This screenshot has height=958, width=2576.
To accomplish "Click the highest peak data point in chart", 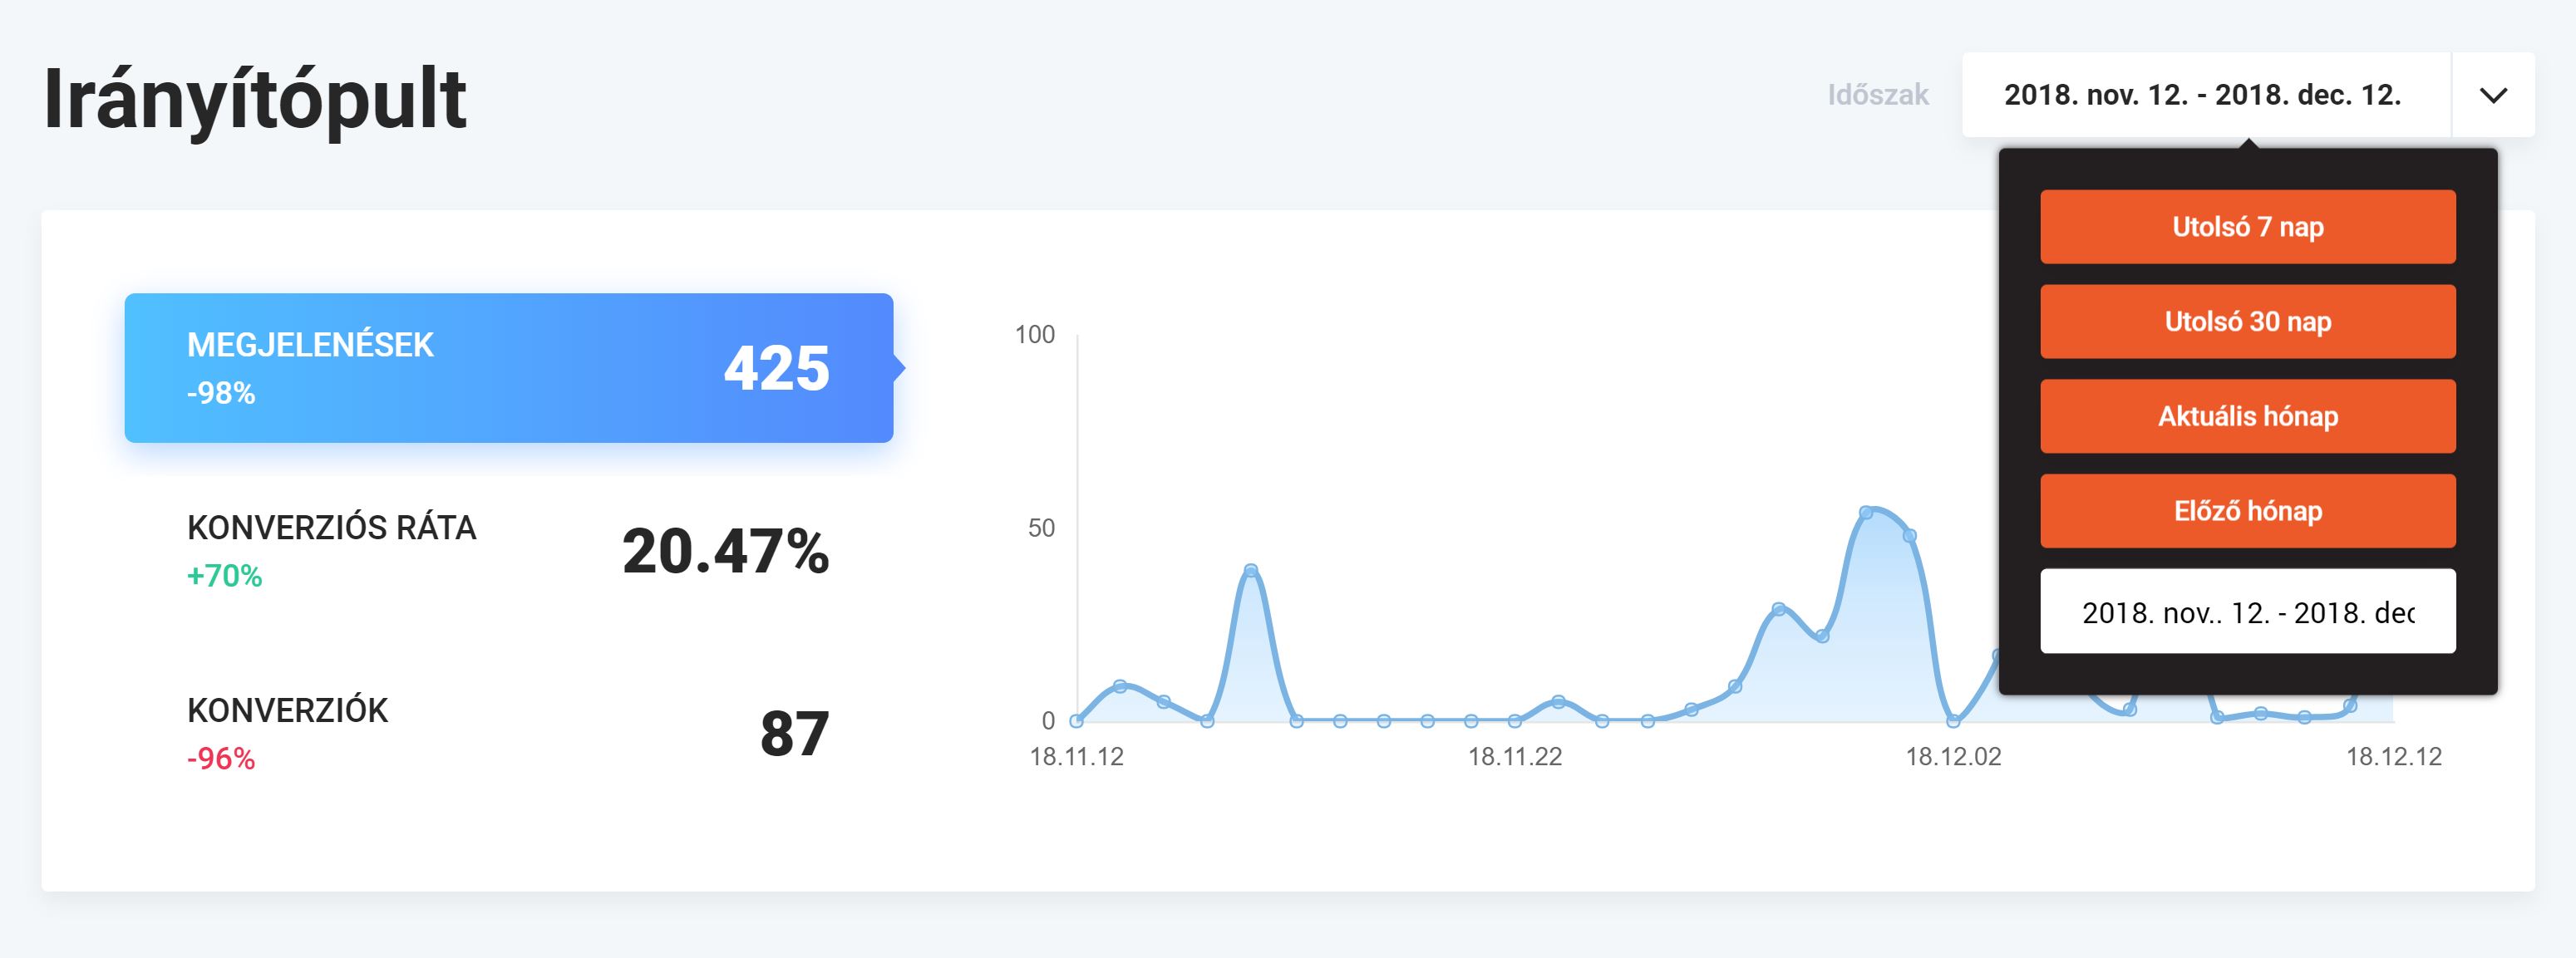I will coord(1866,513).
